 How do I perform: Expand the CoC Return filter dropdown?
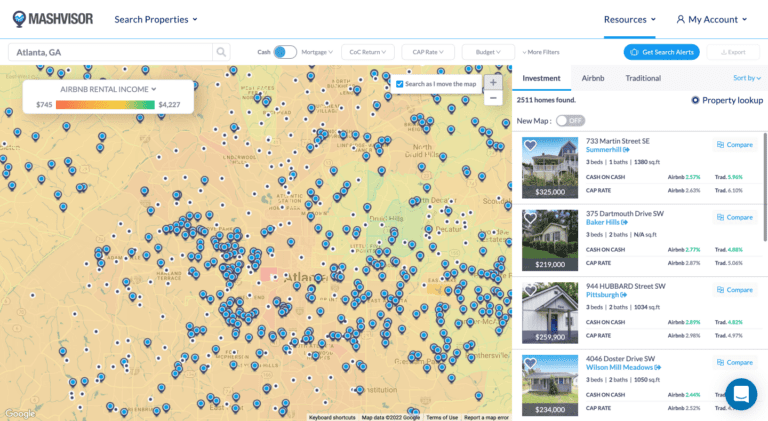click(x=366, y=52)
